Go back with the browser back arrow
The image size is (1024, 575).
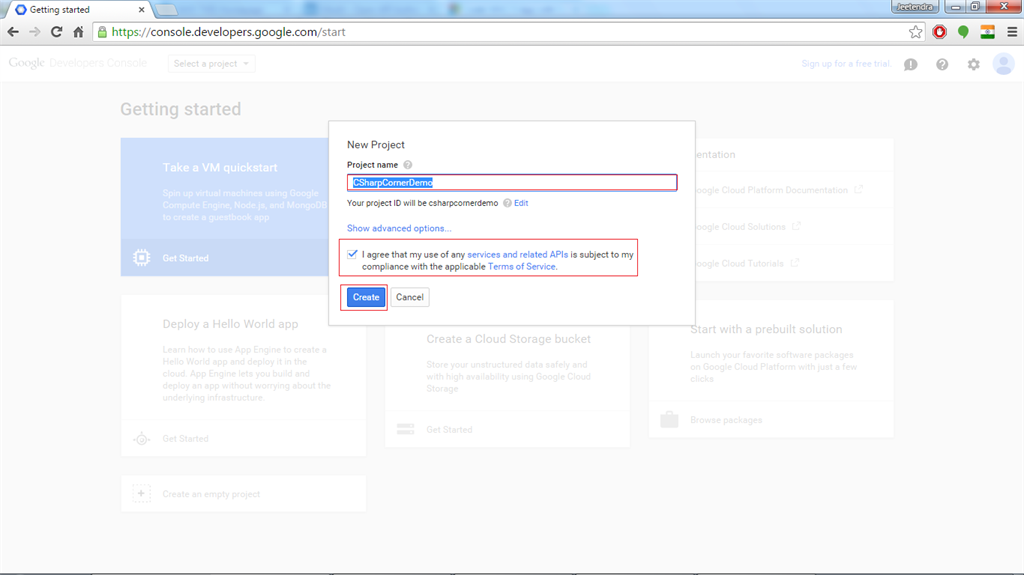tap(13, 32)
